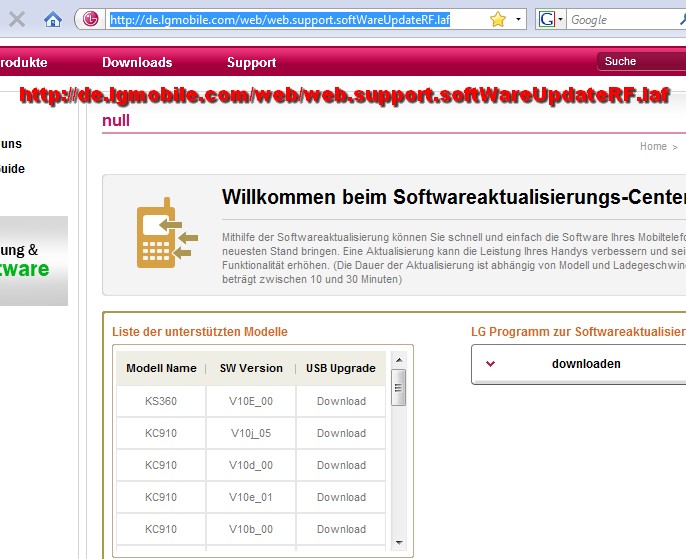Click the phone software update icon
The image size is (686, 559).
[167, 233]
